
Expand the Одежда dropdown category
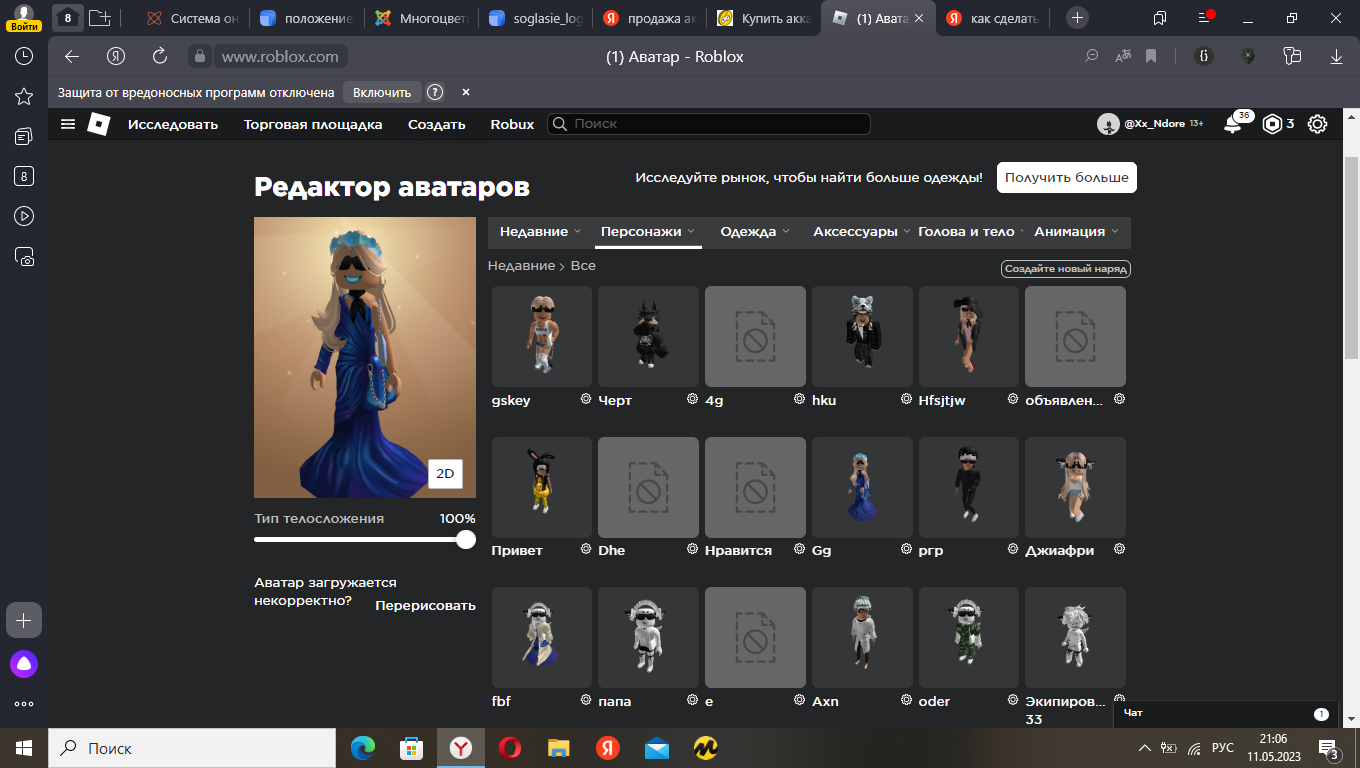(x=754, y=232)
